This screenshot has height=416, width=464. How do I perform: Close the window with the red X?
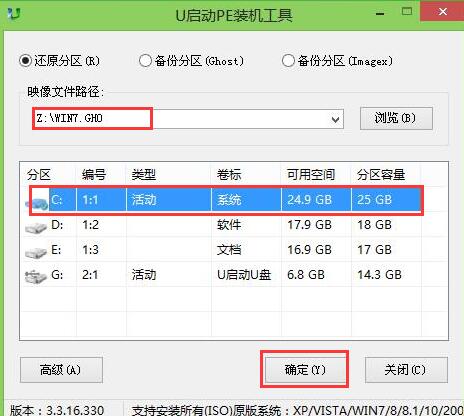click(x=442, y=12)
